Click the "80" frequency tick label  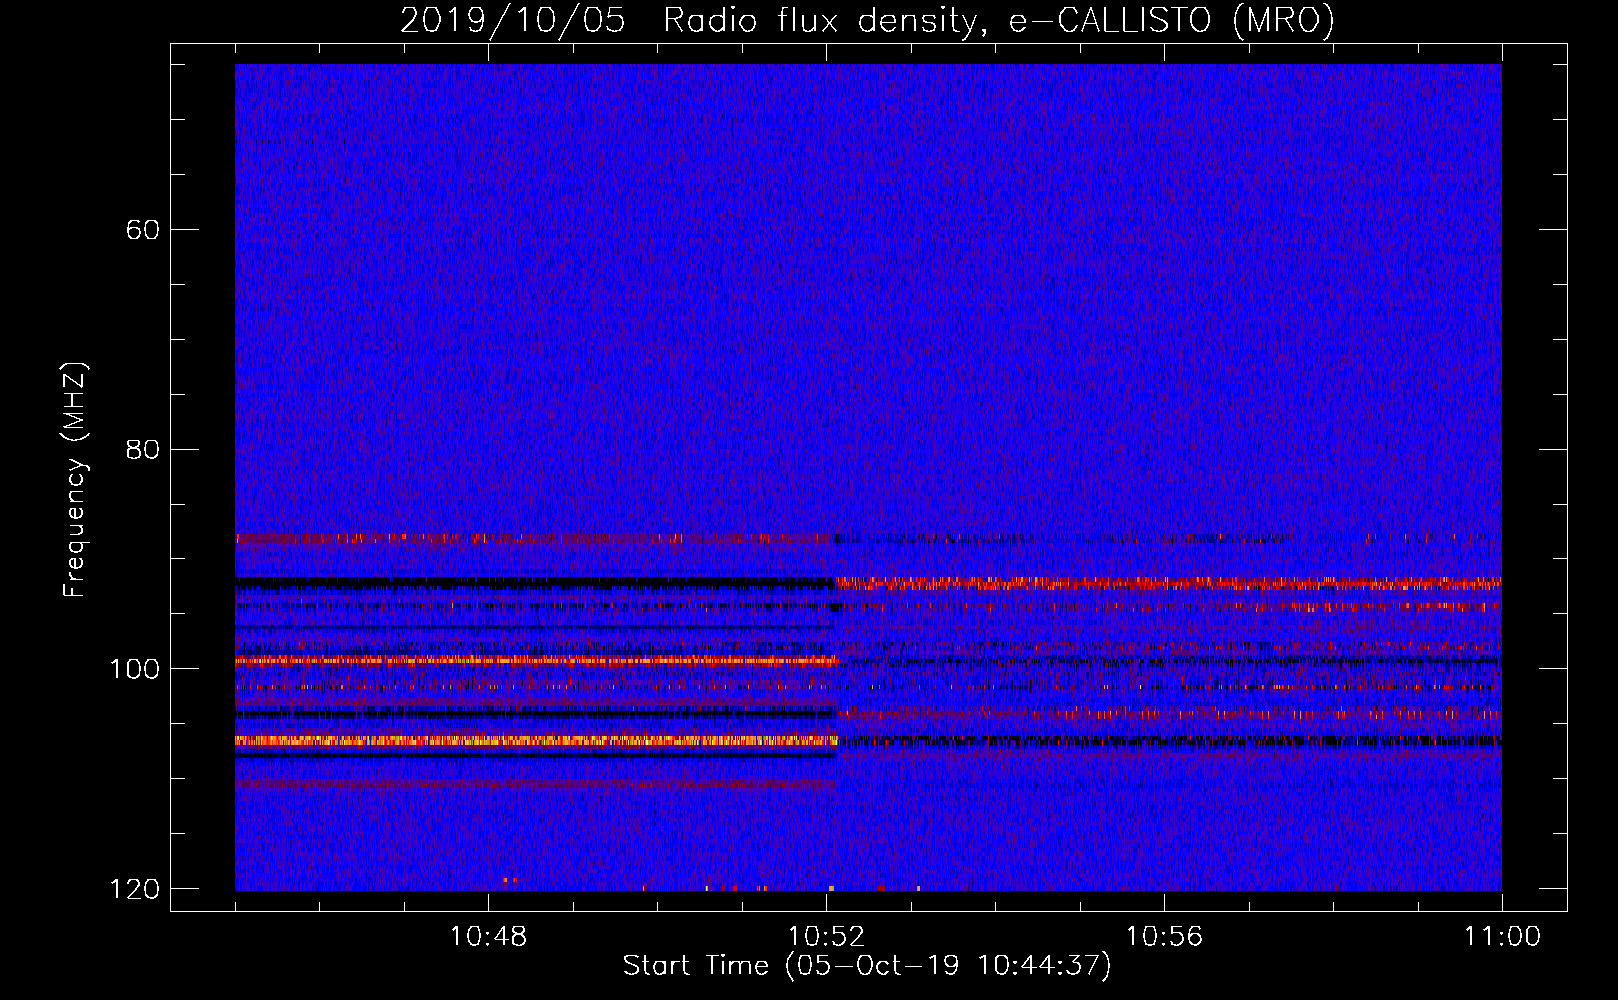point(143,449)
